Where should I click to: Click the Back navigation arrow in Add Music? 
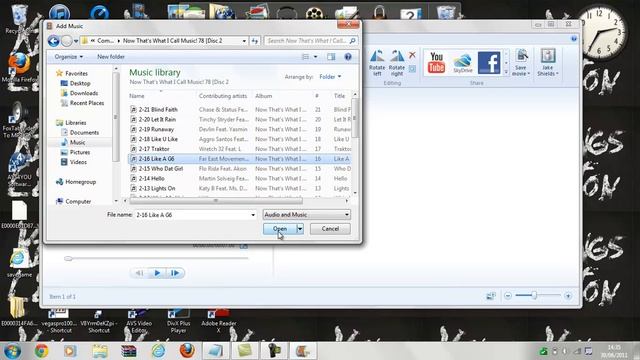53,41
